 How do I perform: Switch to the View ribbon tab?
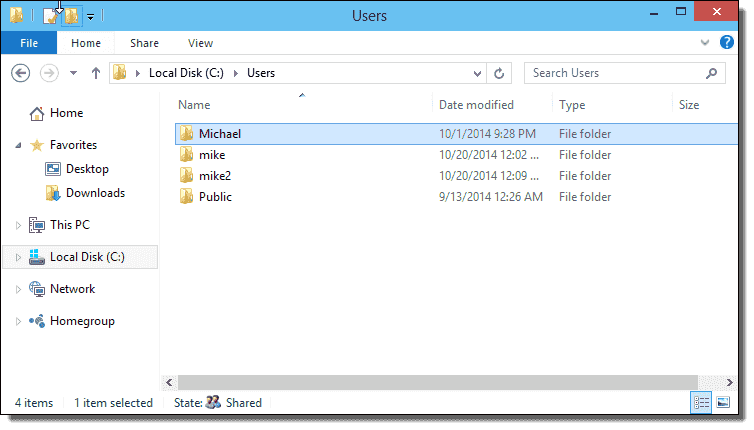200,43
